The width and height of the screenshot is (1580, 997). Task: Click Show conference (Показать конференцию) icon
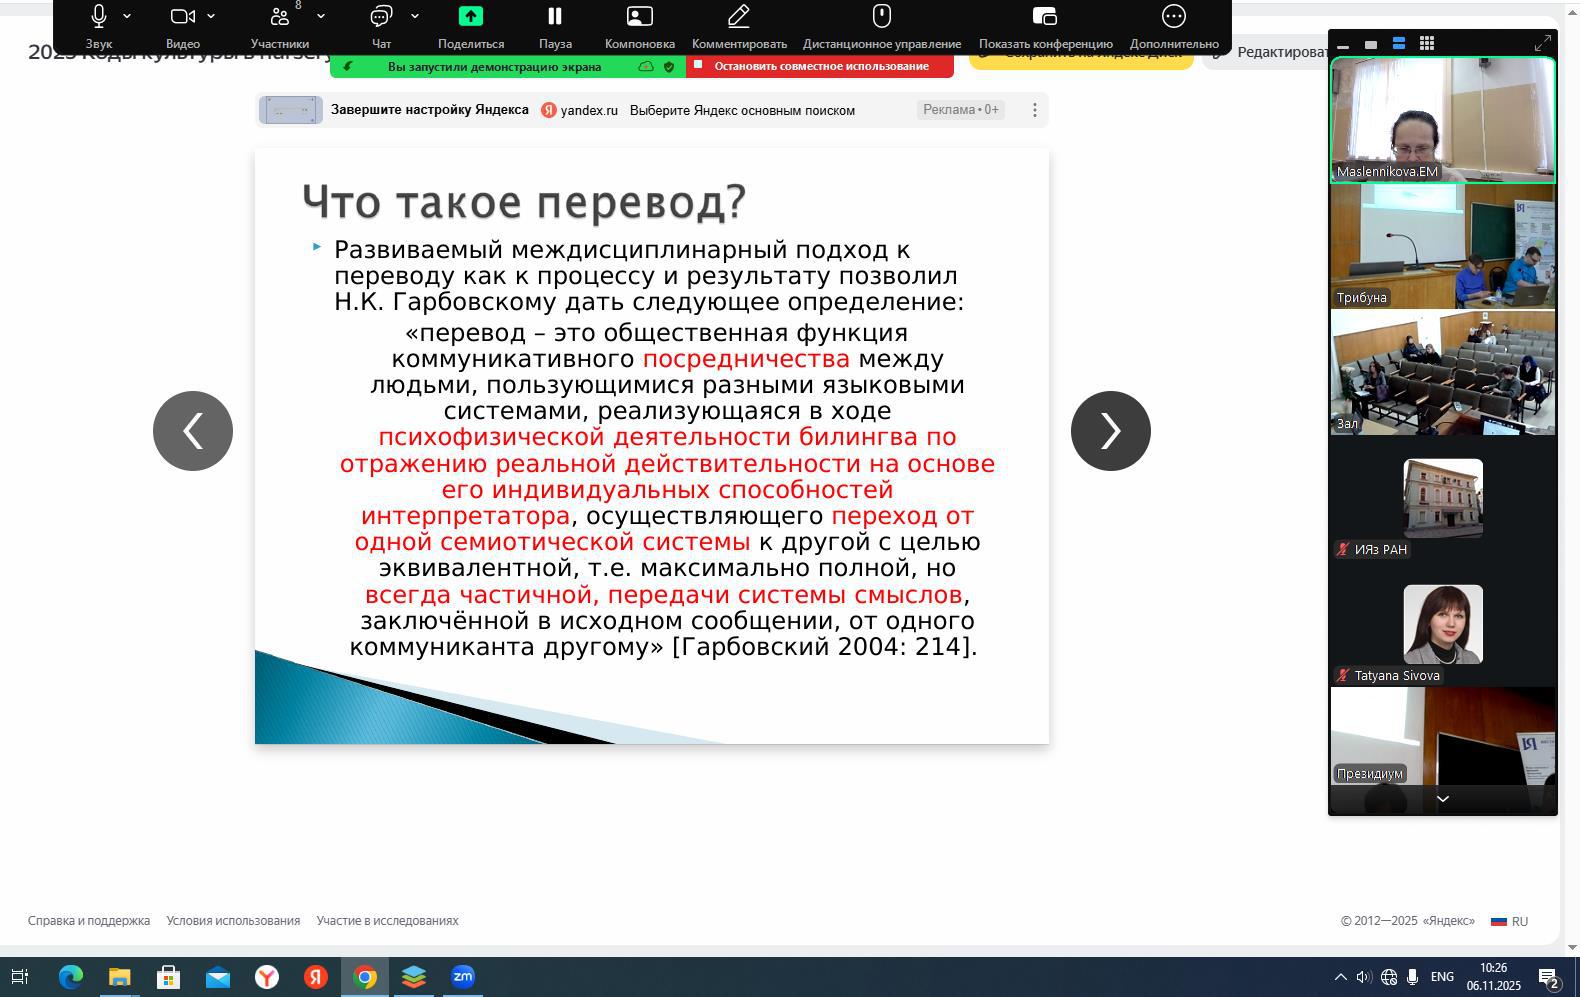click(1045, 17)
